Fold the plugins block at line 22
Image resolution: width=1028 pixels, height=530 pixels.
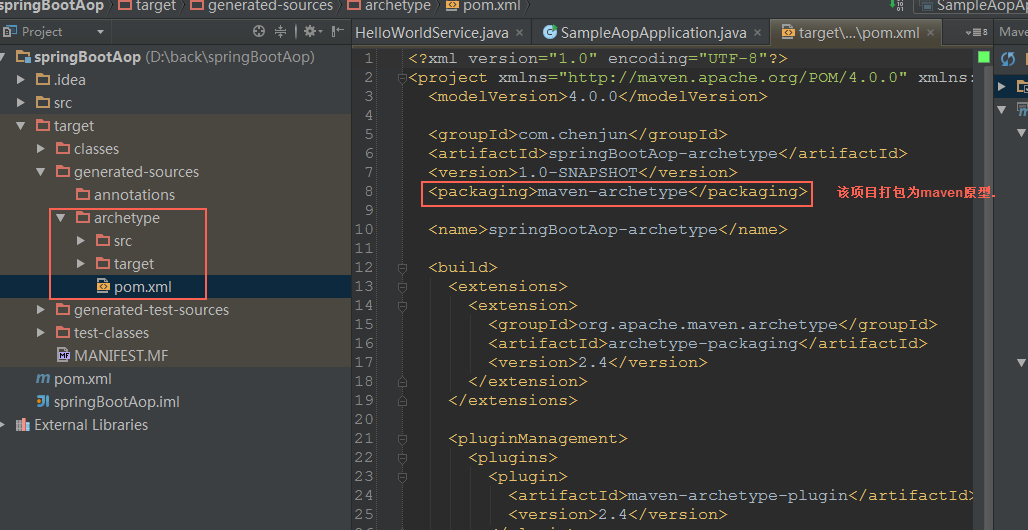402,458
